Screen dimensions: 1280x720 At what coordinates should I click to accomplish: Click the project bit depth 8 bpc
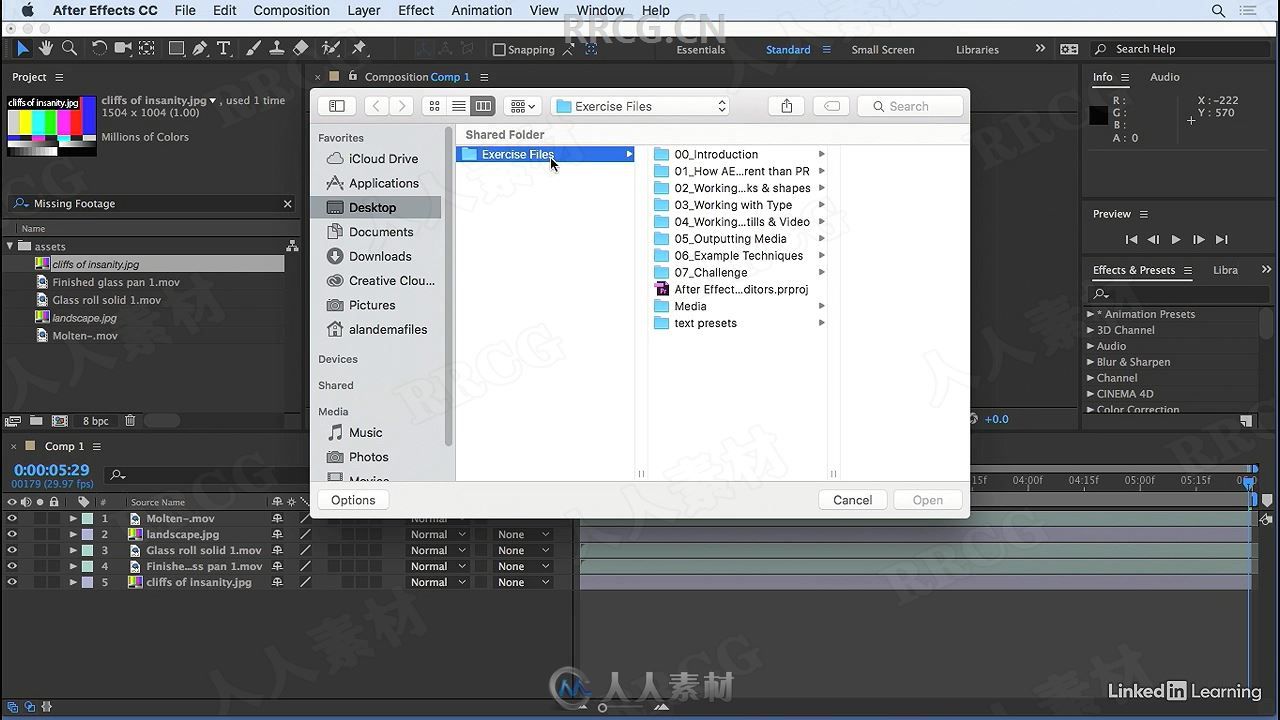[x=96, y=421]
